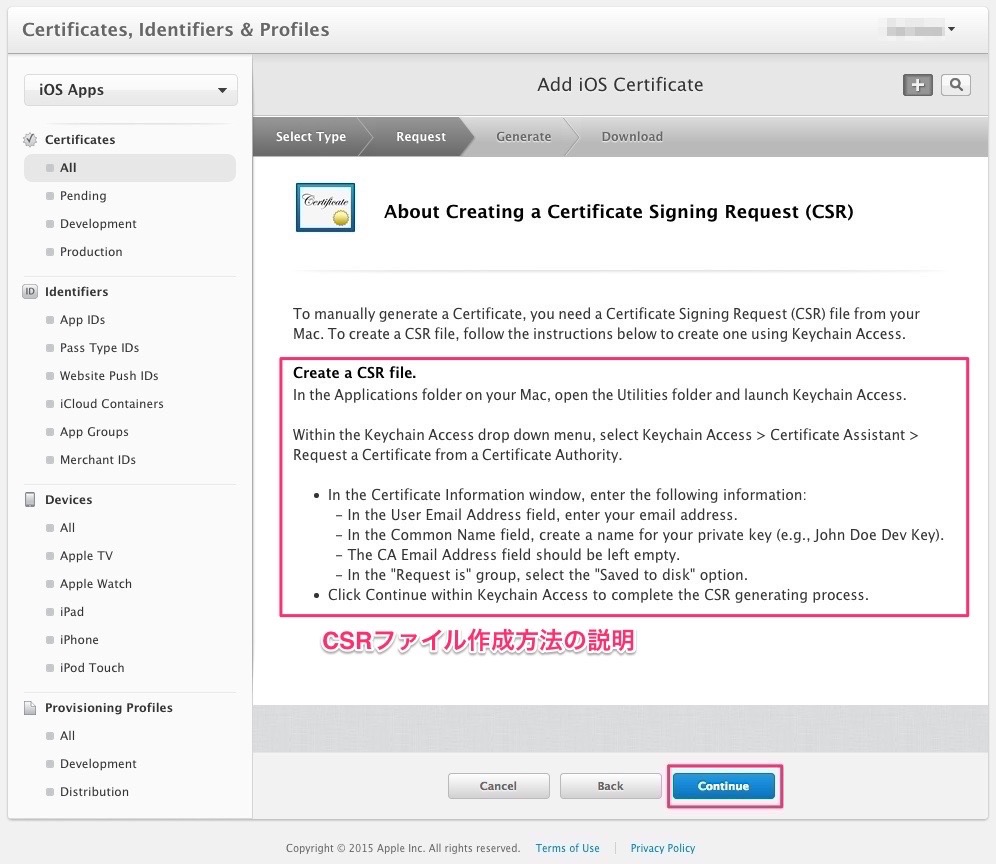Screen dimensions: 996x864
Task: Click the Download step tab
Action: point(632,137)
